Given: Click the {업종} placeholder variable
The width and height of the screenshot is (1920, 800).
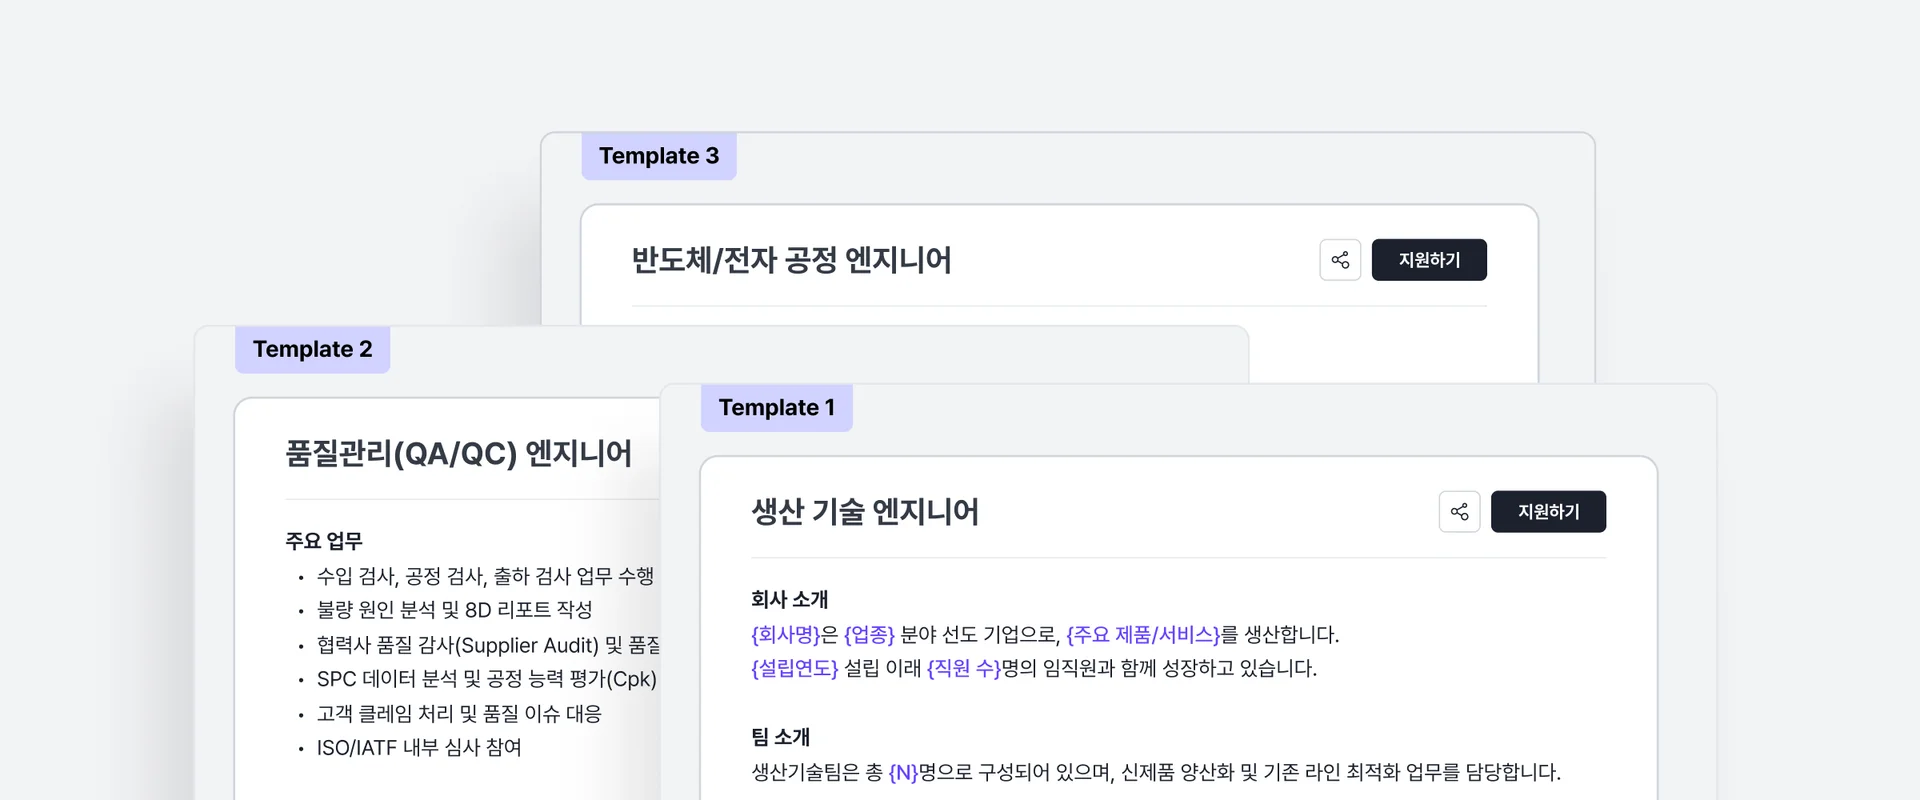Looking at the screenshot, I should tap(869, 635).
